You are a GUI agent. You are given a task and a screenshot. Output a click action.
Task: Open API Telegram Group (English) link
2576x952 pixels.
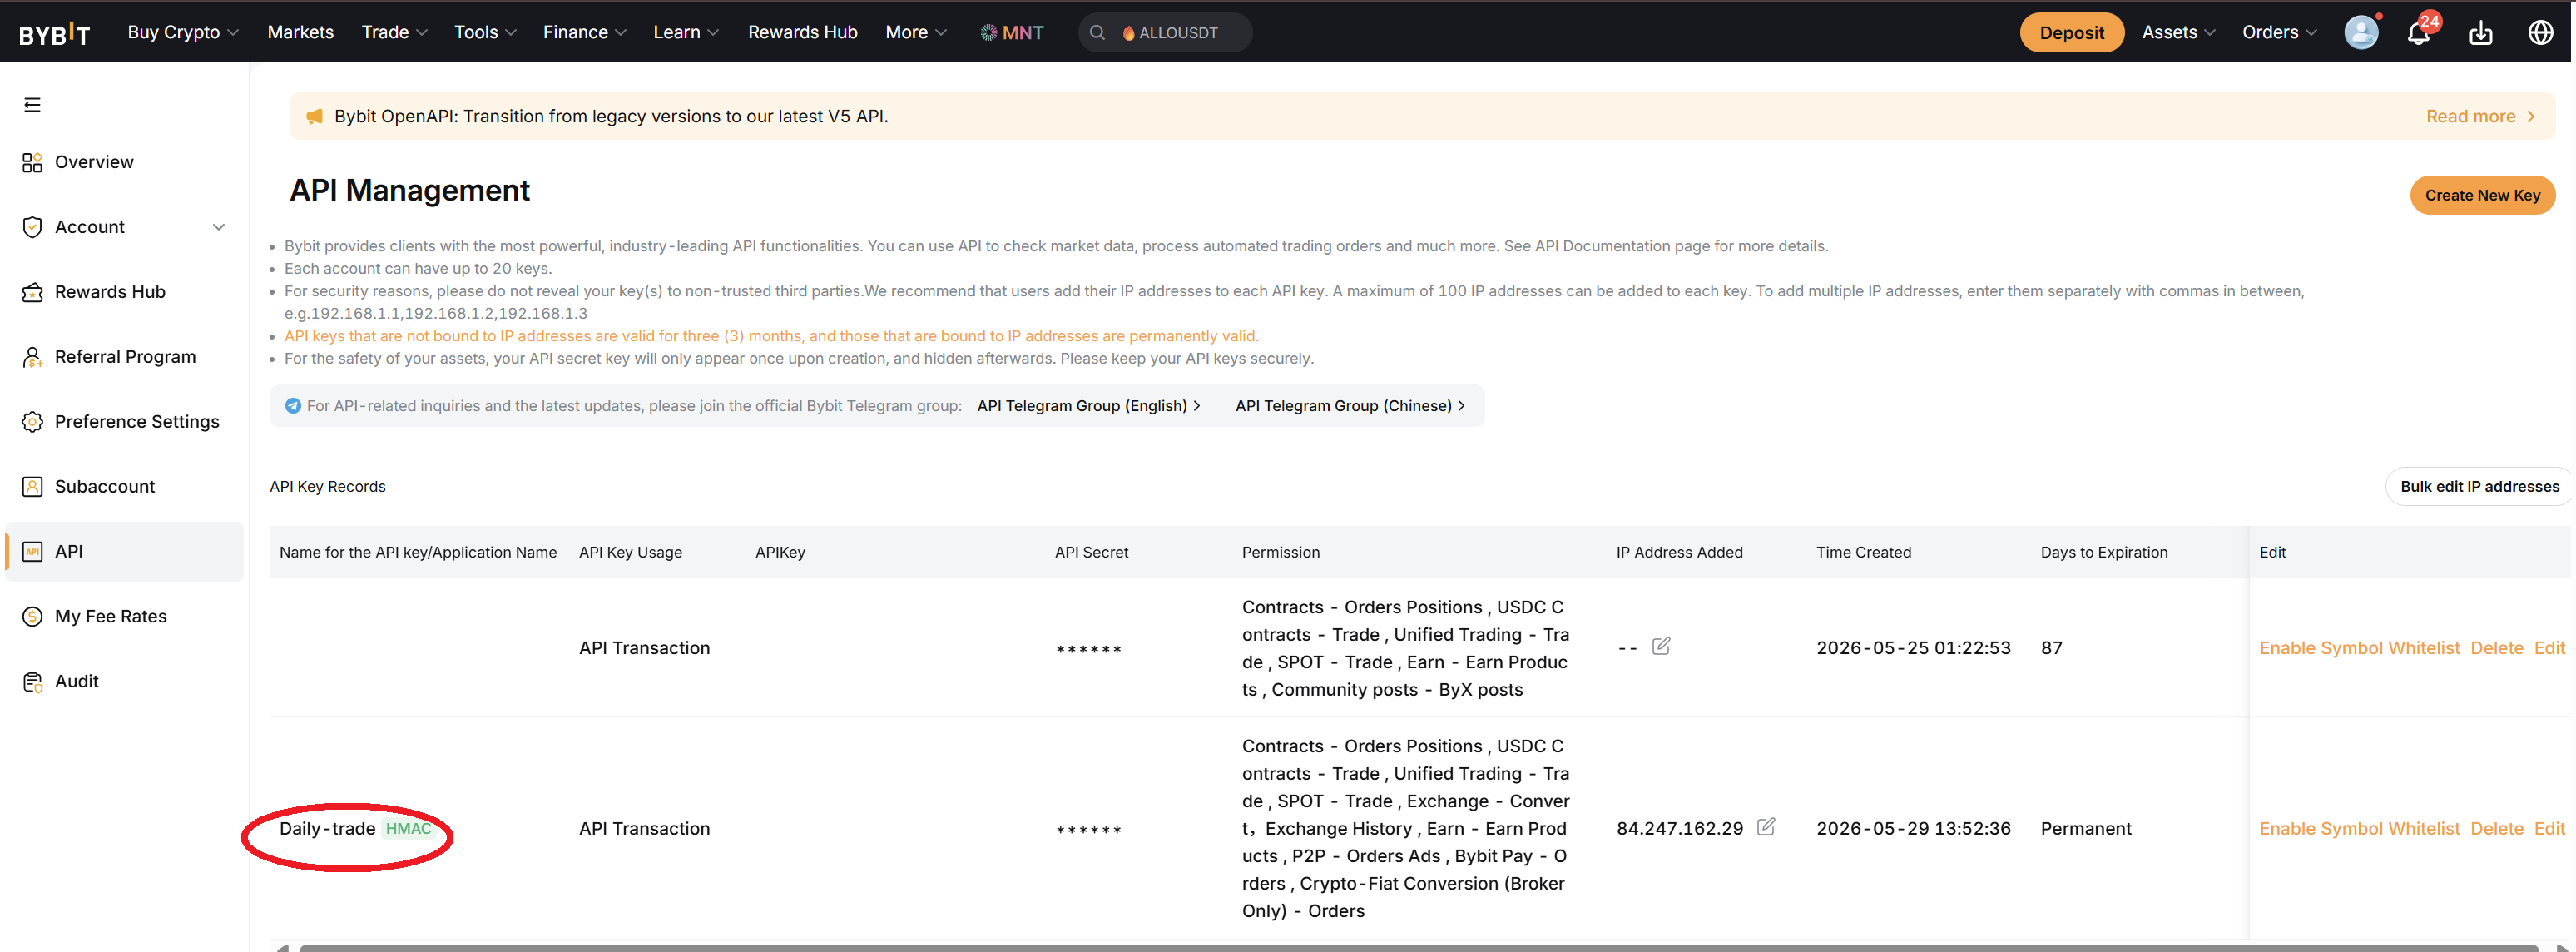tap(1089, 406)
